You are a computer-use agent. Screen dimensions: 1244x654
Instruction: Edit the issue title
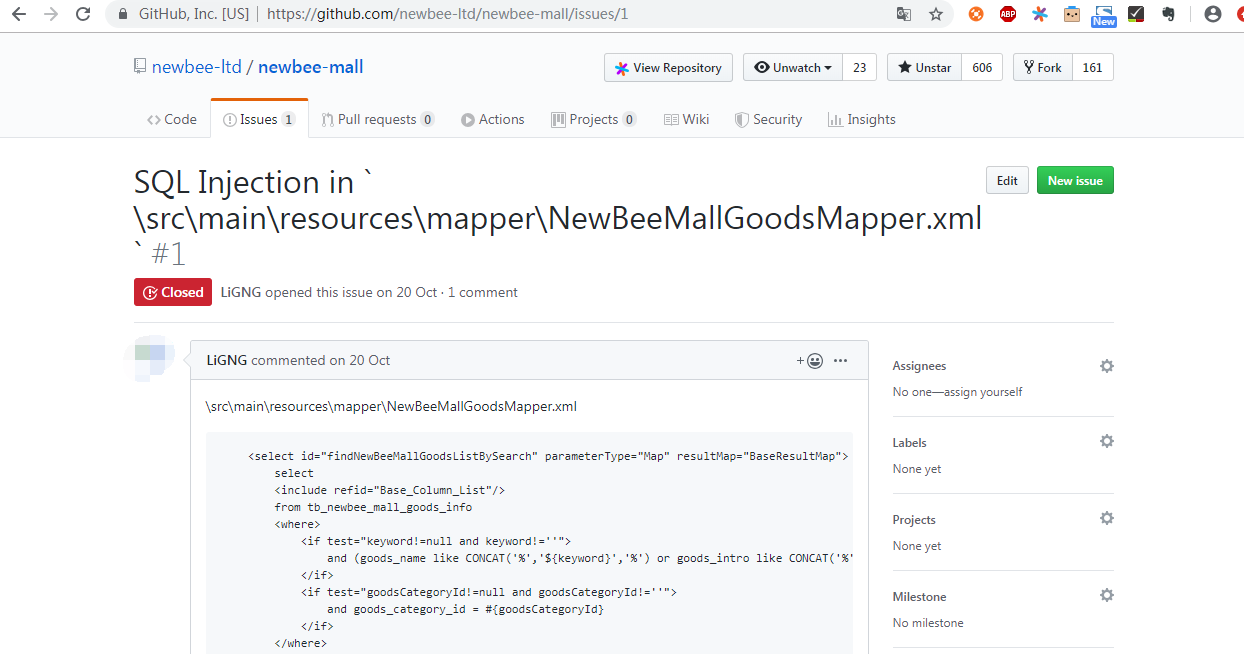tap(1007, 180)
